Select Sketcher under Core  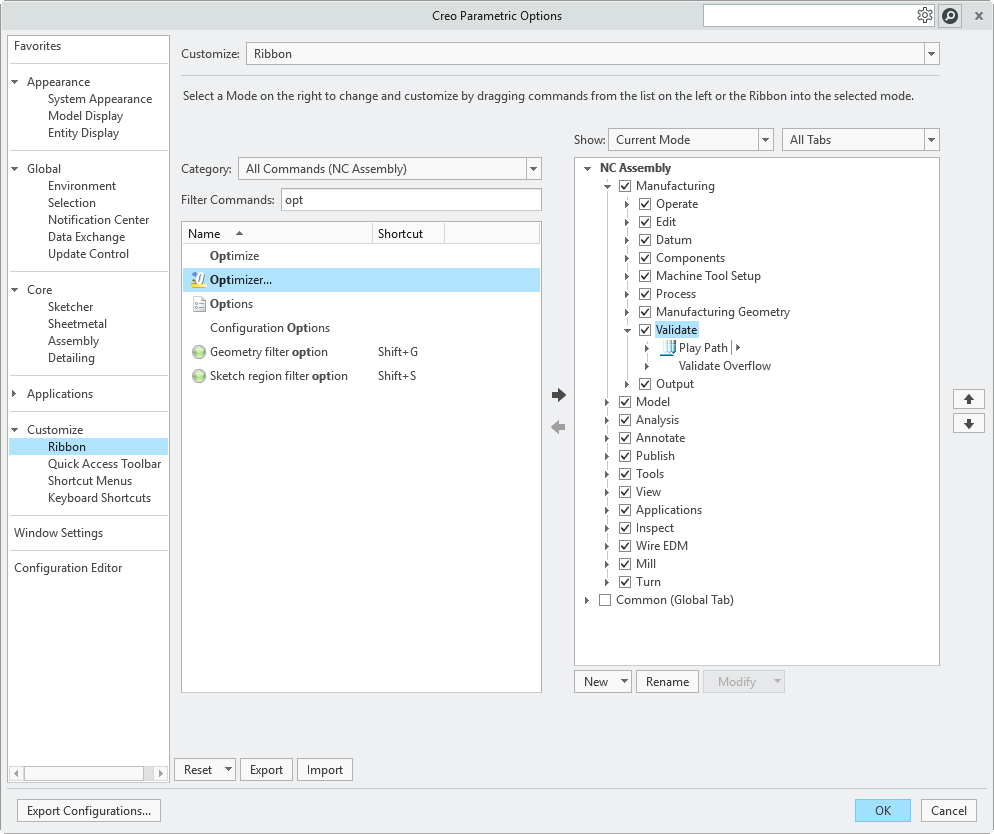pyautogui.click(x=70, y=306)
